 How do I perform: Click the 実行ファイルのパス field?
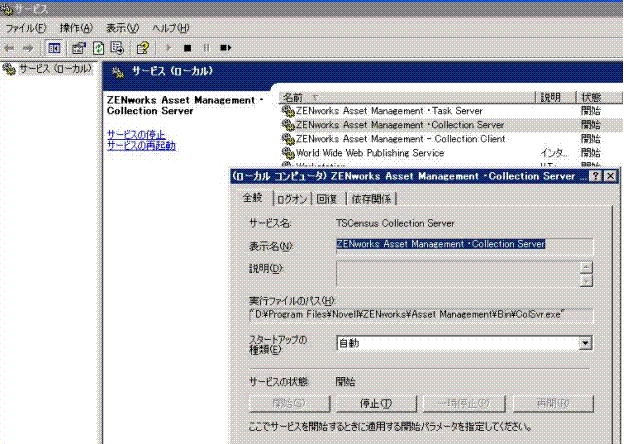click(x=421, y=315)
